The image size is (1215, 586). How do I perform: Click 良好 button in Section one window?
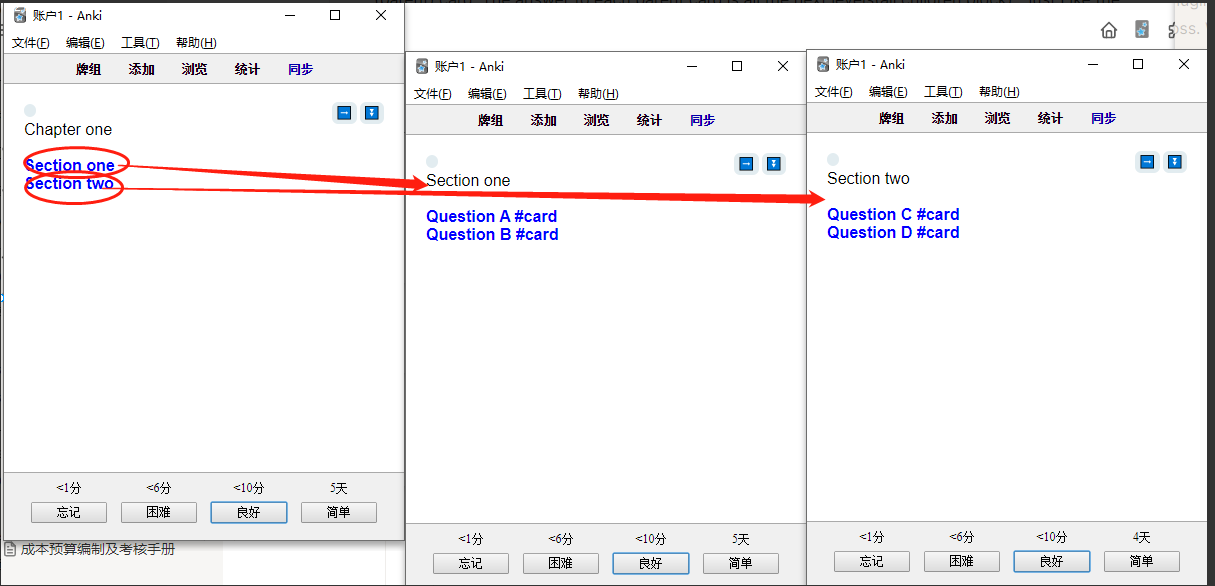pyautogui.click(x=651, y=563)
